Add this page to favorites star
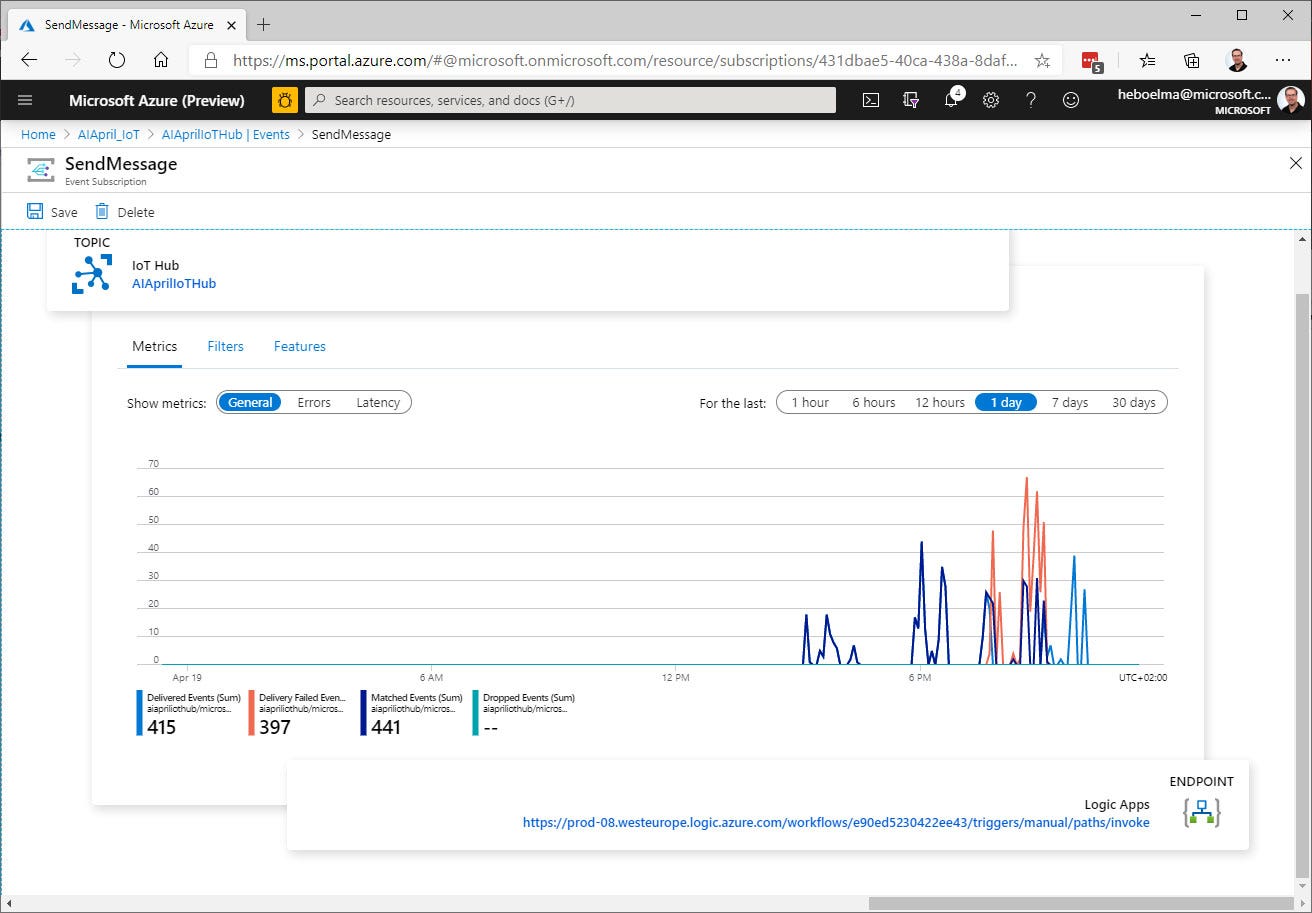This screenshot has height=913, width=1312. [1042, 60]
